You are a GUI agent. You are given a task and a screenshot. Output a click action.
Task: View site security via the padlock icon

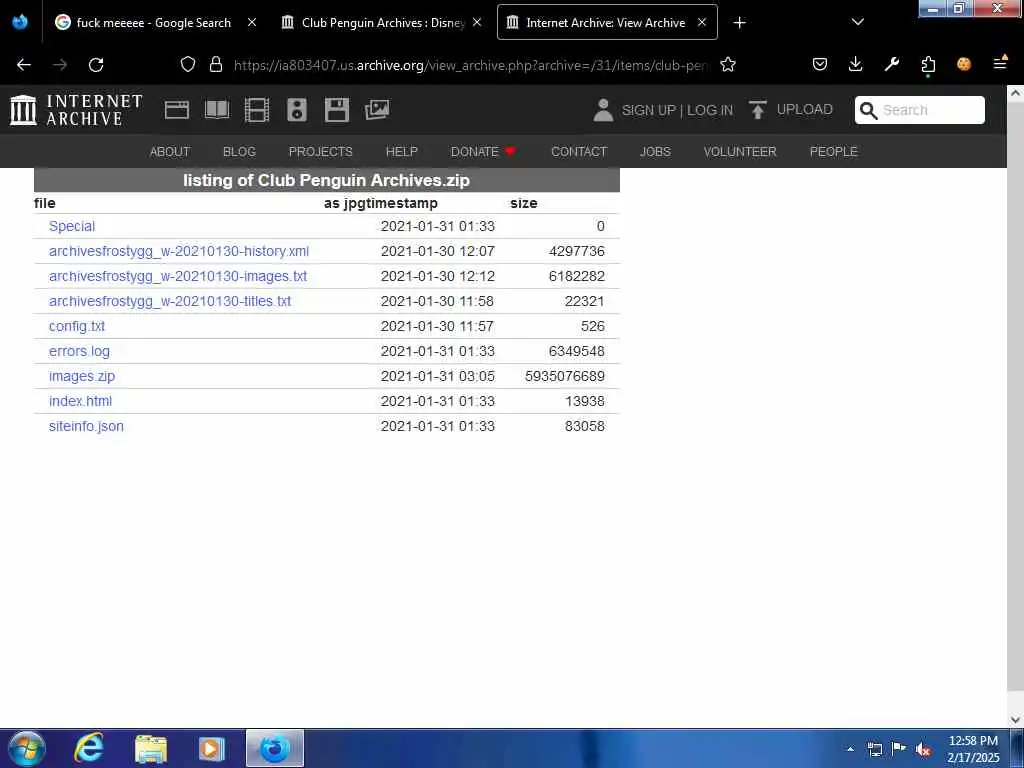(216, 65)
